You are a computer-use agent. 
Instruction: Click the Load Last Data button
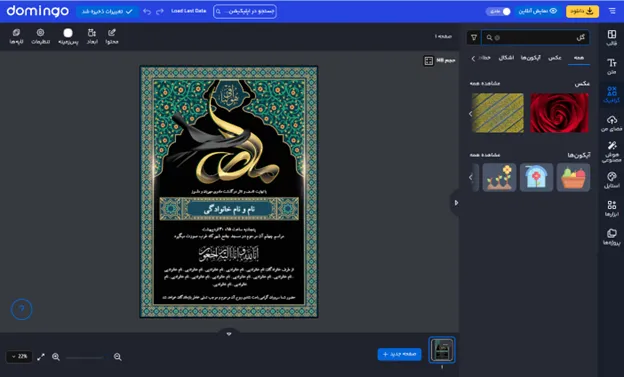pyautogui.click(x=189, y=11)
